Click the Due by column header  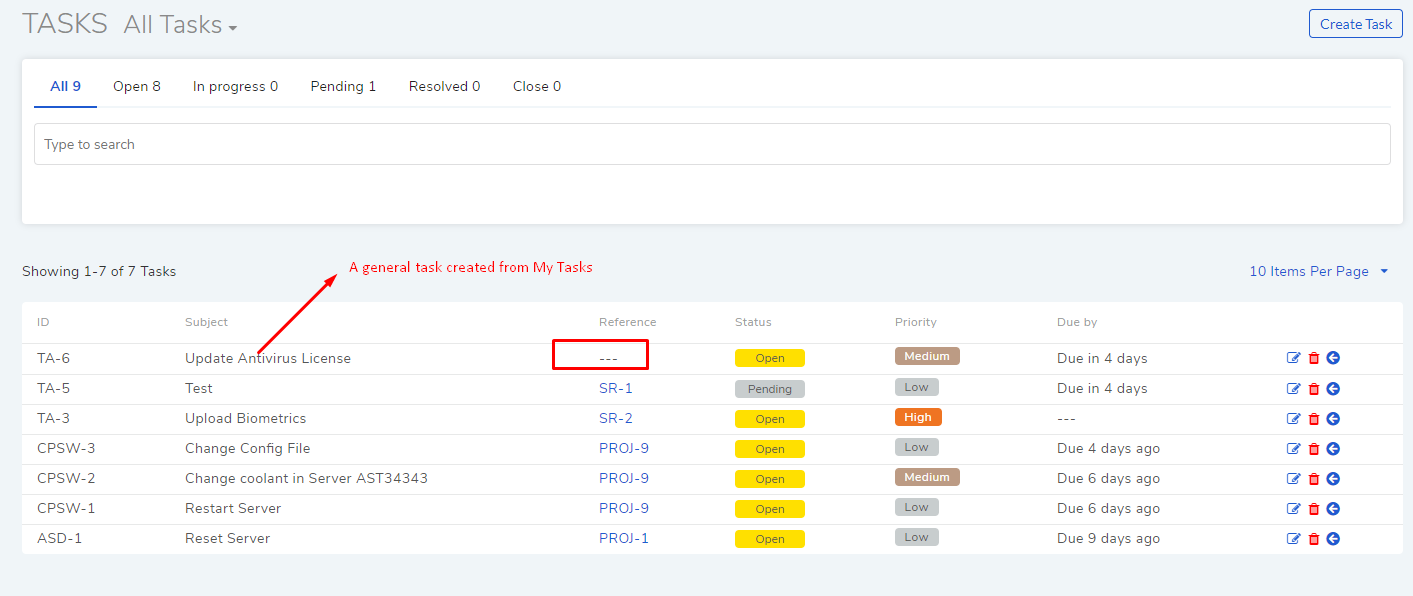[x=1077, y=322]
